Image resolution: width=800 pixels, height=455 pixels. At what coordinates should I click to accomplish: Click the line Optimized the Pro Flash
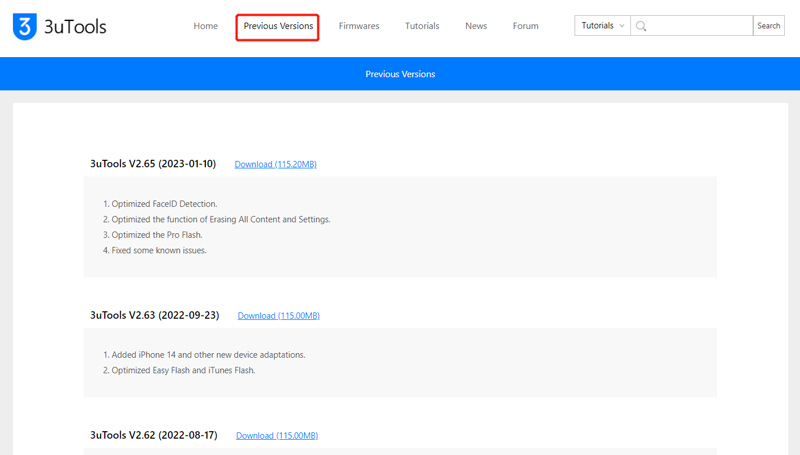click(x=153, y=235)
